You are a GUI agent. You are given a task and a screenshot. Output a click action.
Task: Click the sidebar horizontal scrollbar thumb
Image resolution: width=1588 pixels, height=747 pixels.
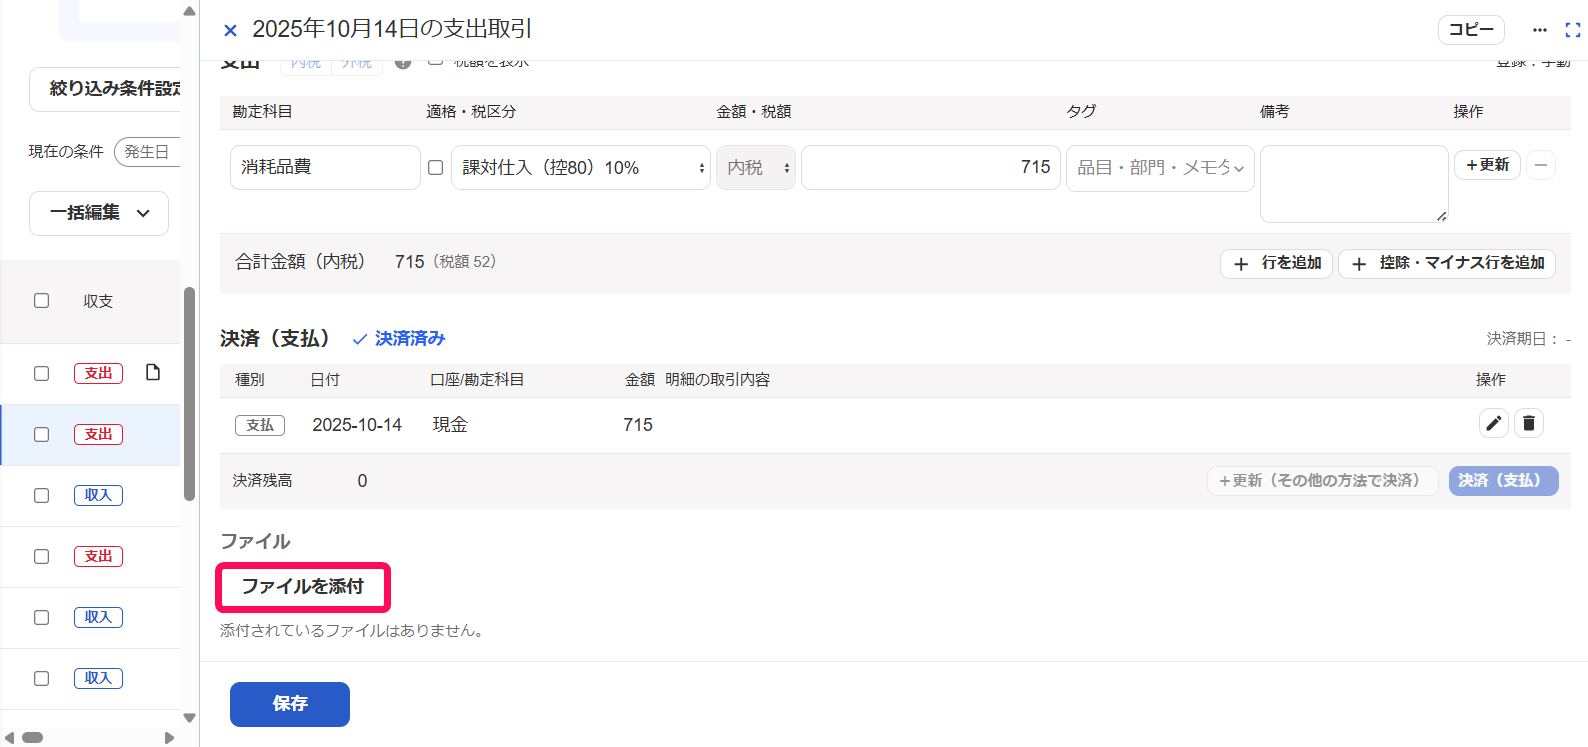(x=33, y=738)
